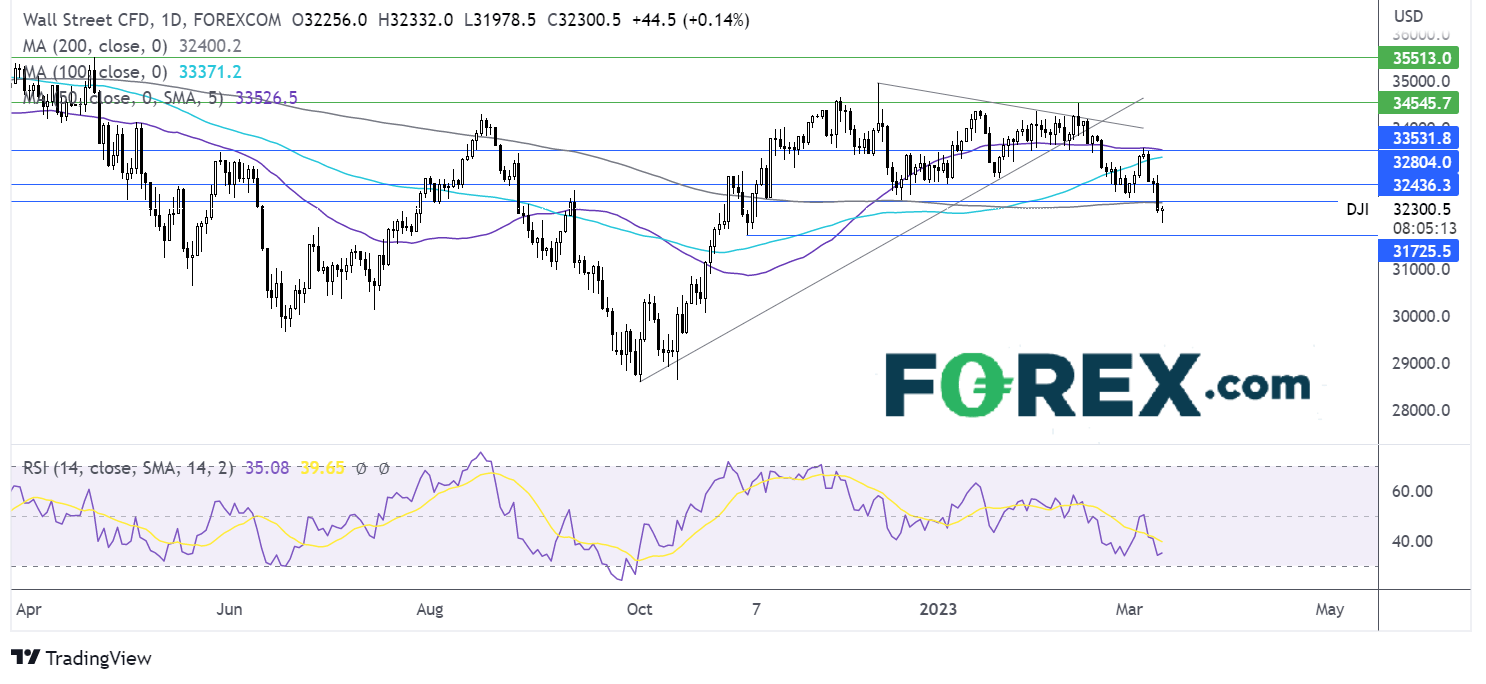Click the current price 32300.5 on the axis
The image size is (1486, 684).
click(1422, 209)
